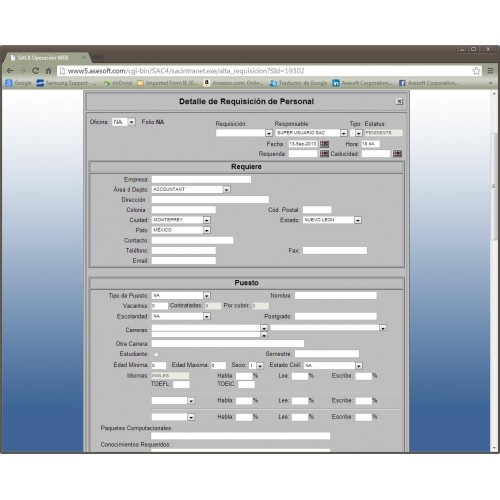Image resolution: width=500 pixels, height=500 pixels.
Task: Click the browser back arrow
Action: tap(10, 71)
